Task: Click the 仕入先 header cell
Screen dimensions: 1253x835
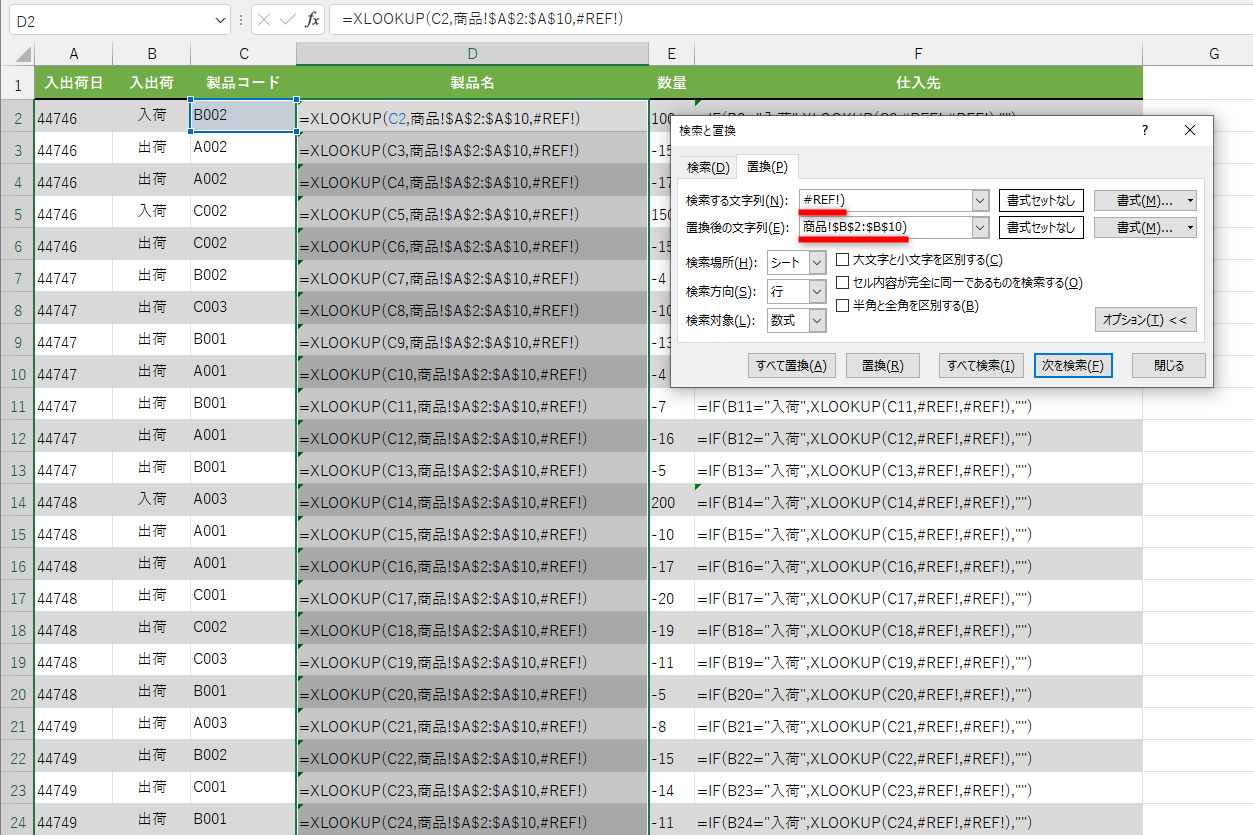Action: click(918, 83)
